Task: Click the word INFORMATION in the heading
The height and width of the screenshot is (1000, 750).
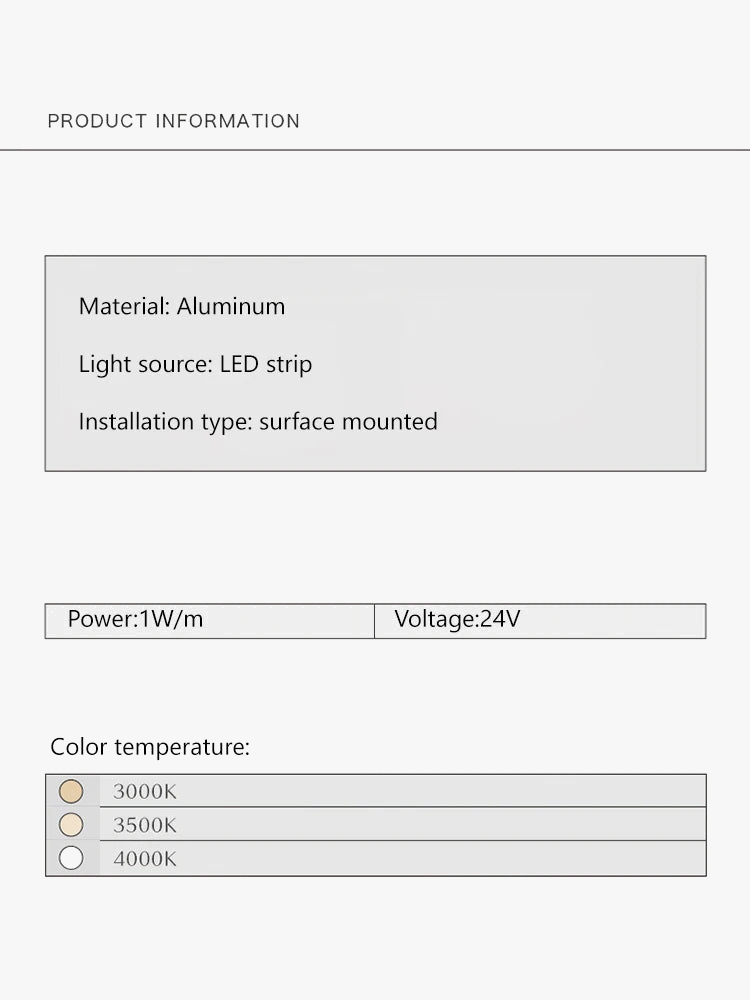Action: (x=228, y=121)
